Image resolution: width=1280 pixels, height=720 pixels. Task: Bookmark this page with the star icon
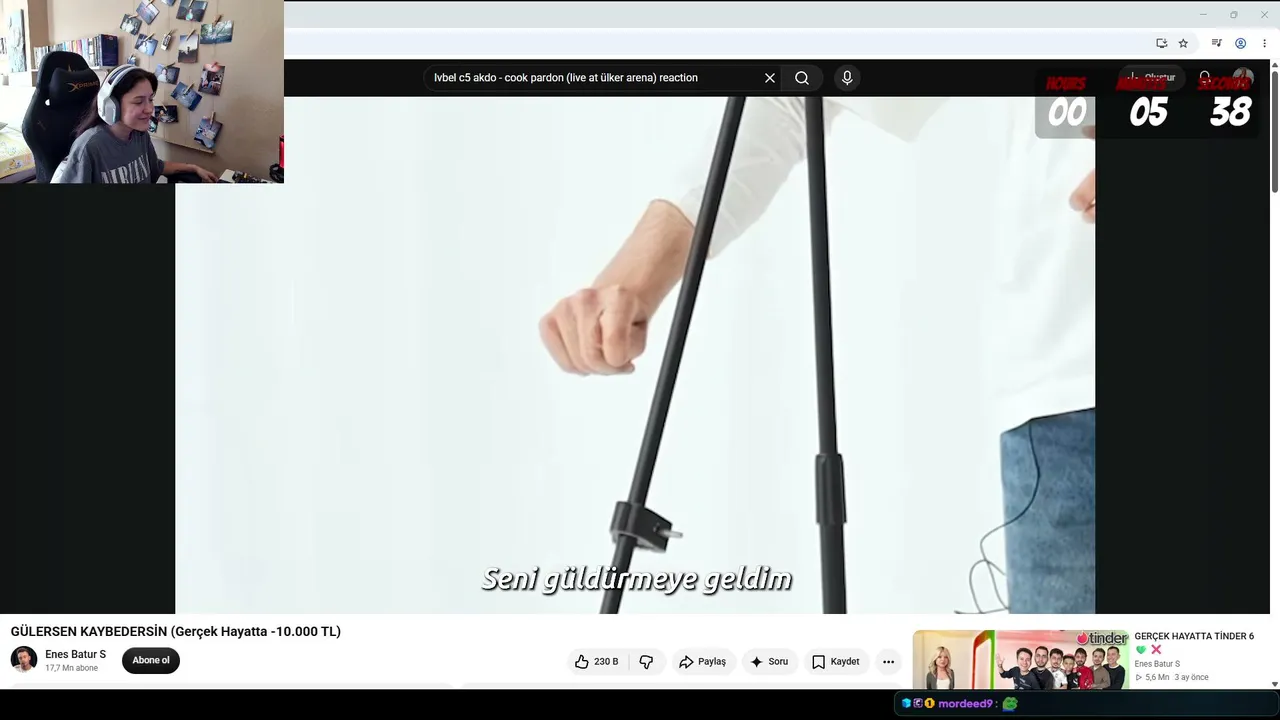(1183, 43)
